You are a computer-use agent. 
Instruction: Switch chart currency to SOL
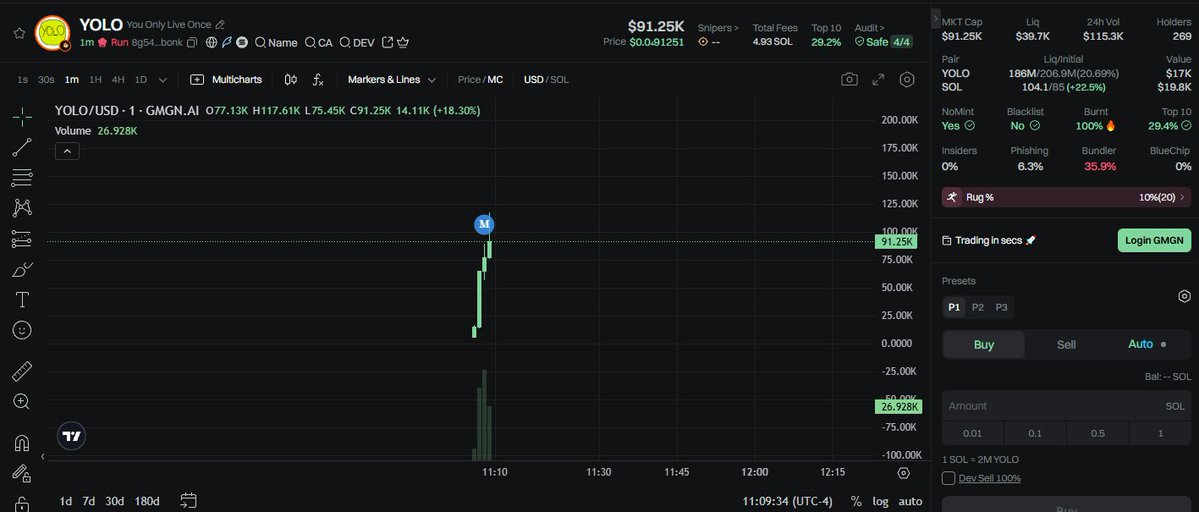point(560,79)
